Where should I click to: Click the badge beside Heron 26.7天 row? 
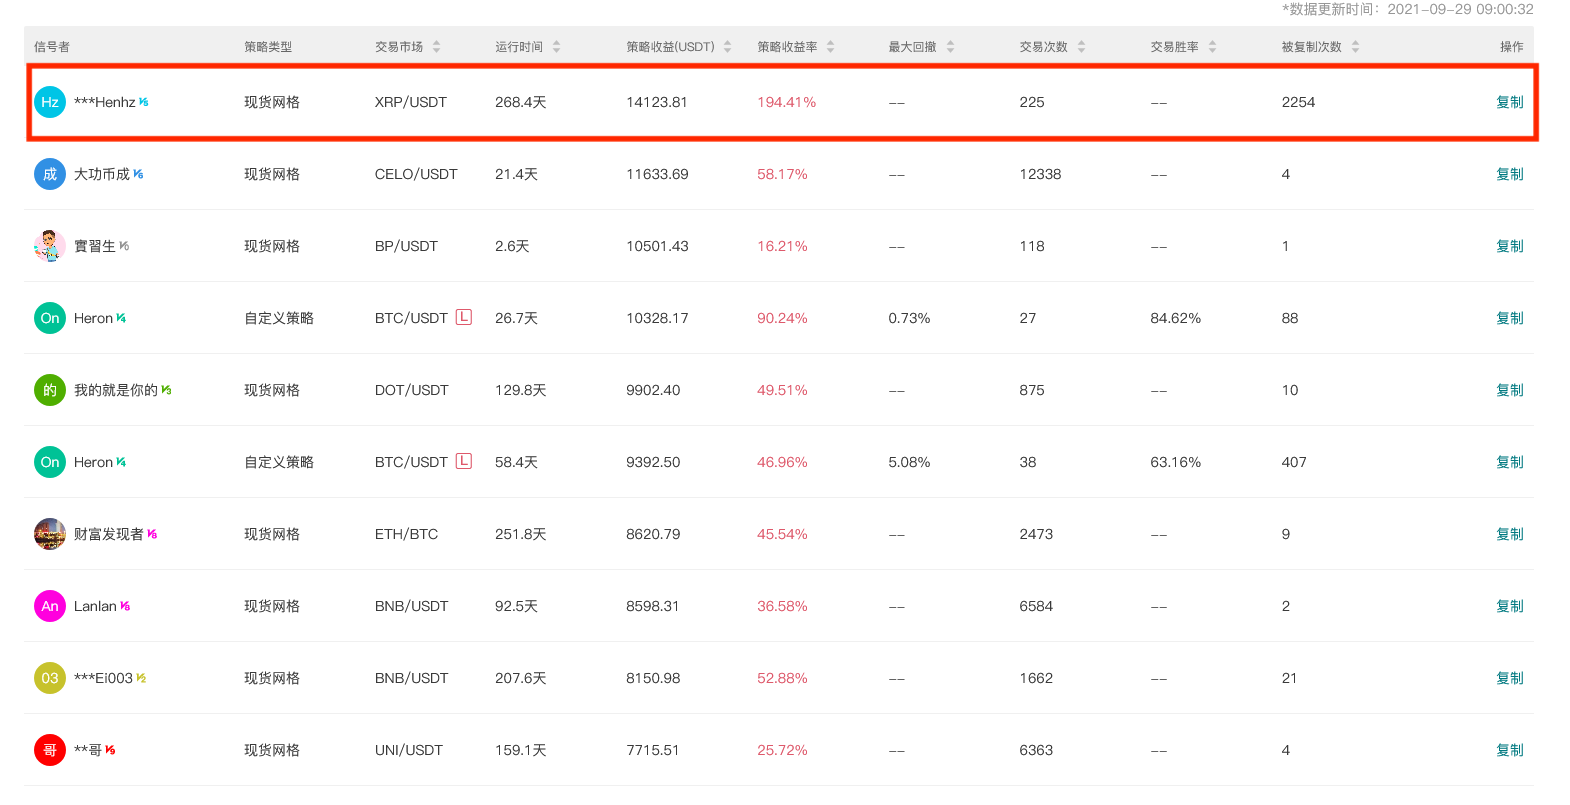click(x=121, y=318)
